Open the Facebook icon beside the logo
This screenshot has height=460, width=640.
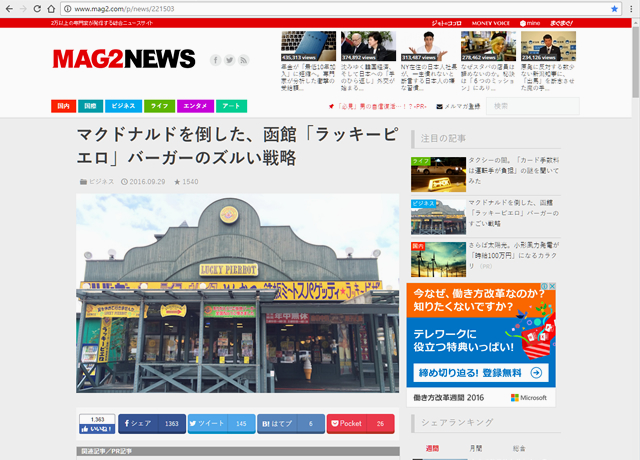click(215, 60)
